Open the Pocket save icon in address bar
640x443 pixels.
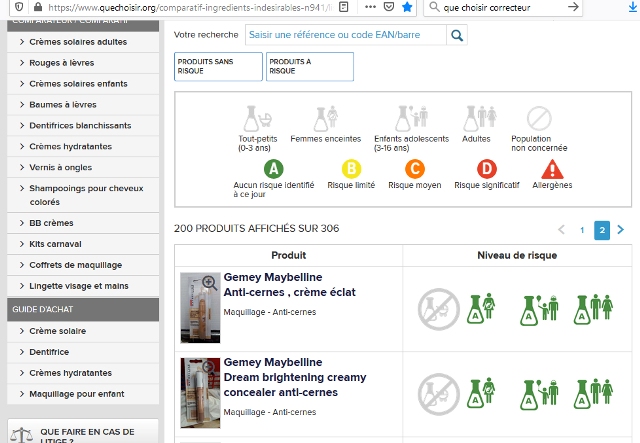387,7
